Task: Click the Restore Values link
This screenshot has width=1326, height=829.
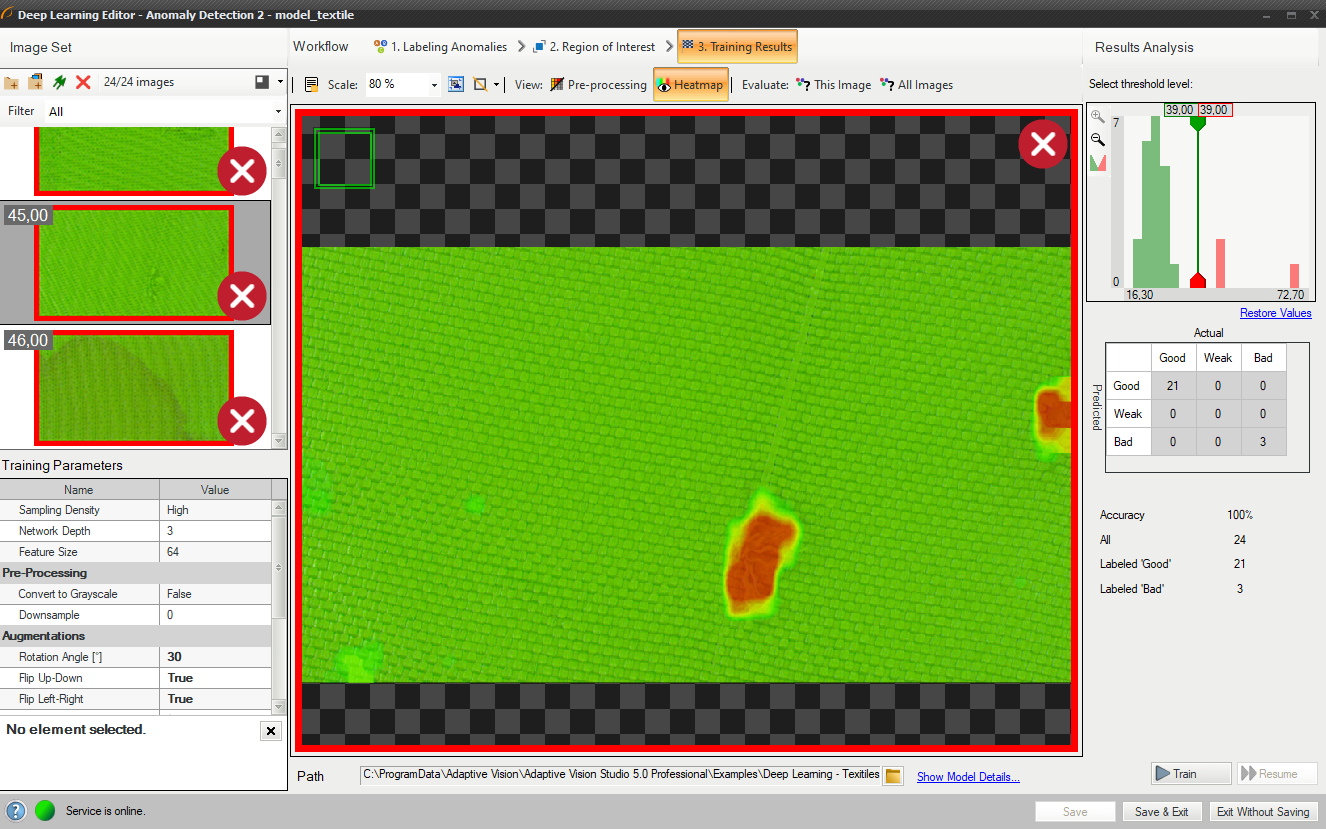Action: click(1275, 313)
